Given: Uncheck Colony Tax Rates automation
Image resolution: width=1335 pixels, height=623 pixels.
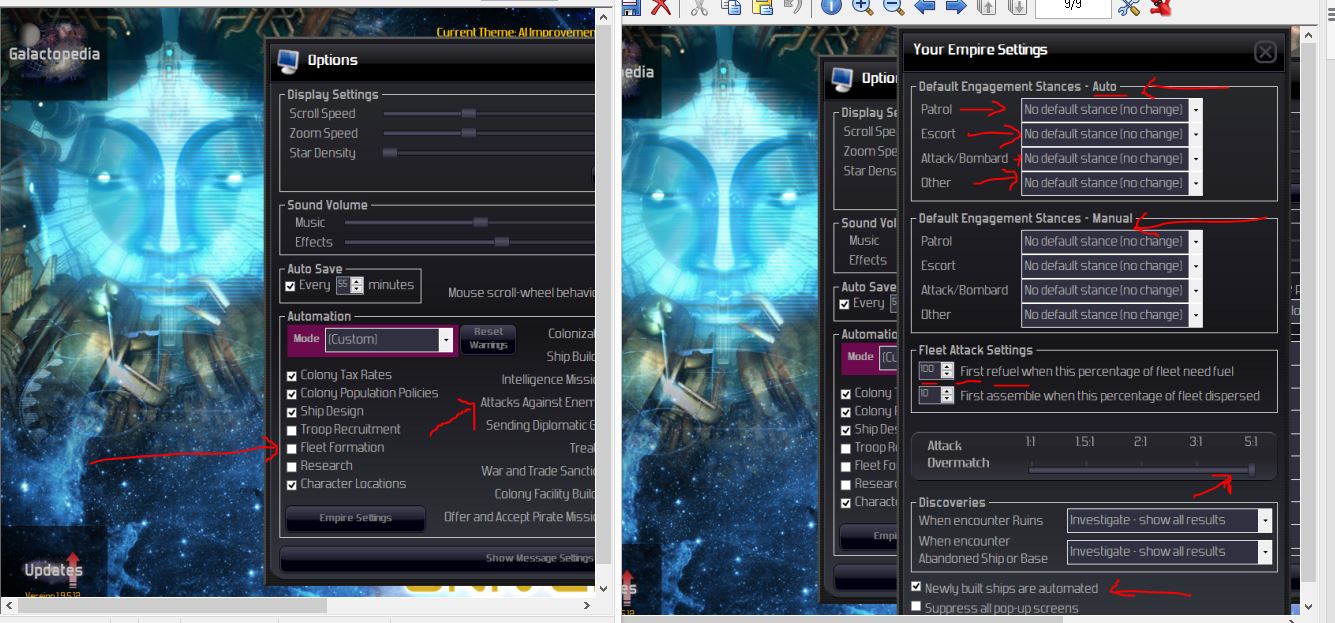Looking at the screenshot, I should click(291, 376).
